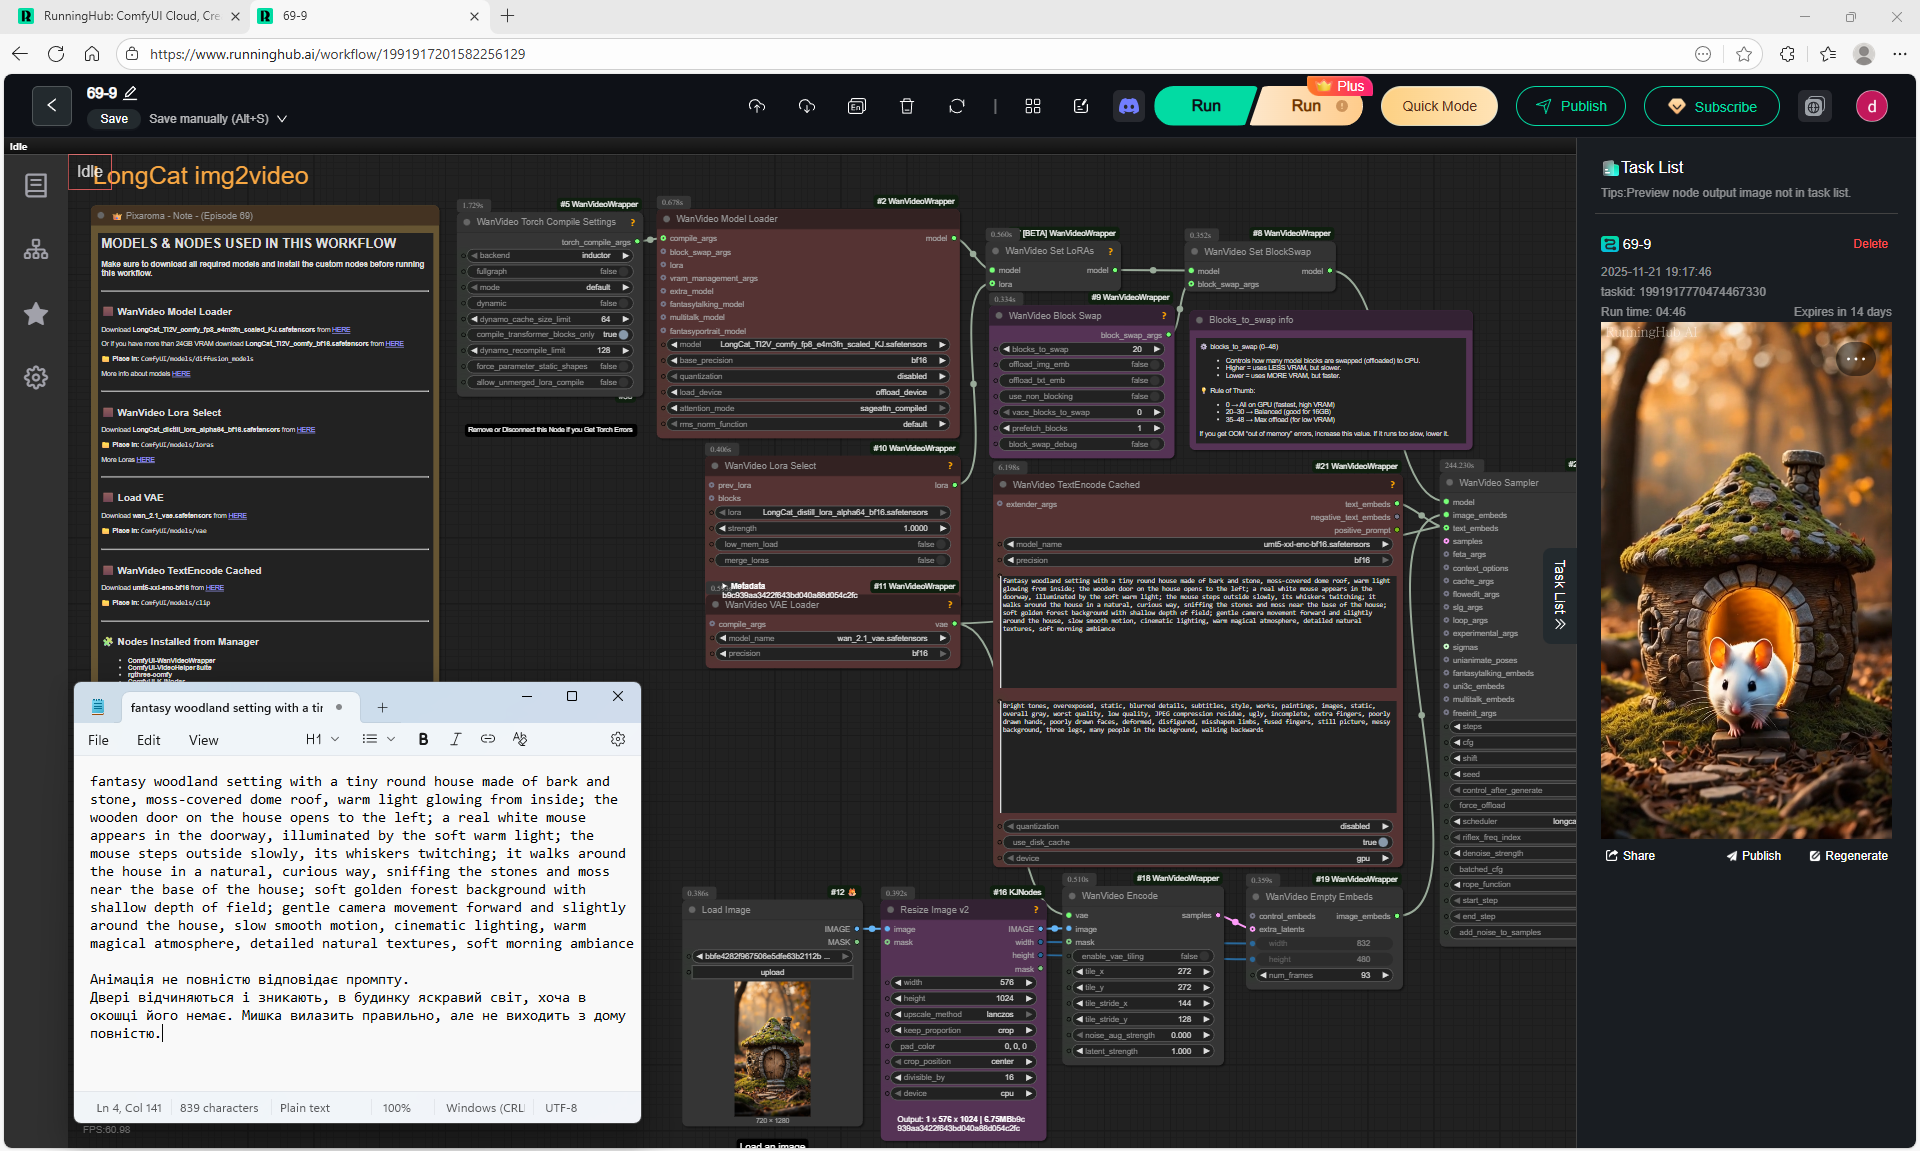Click the bold formatting icon in Notepad

point(423,739)
